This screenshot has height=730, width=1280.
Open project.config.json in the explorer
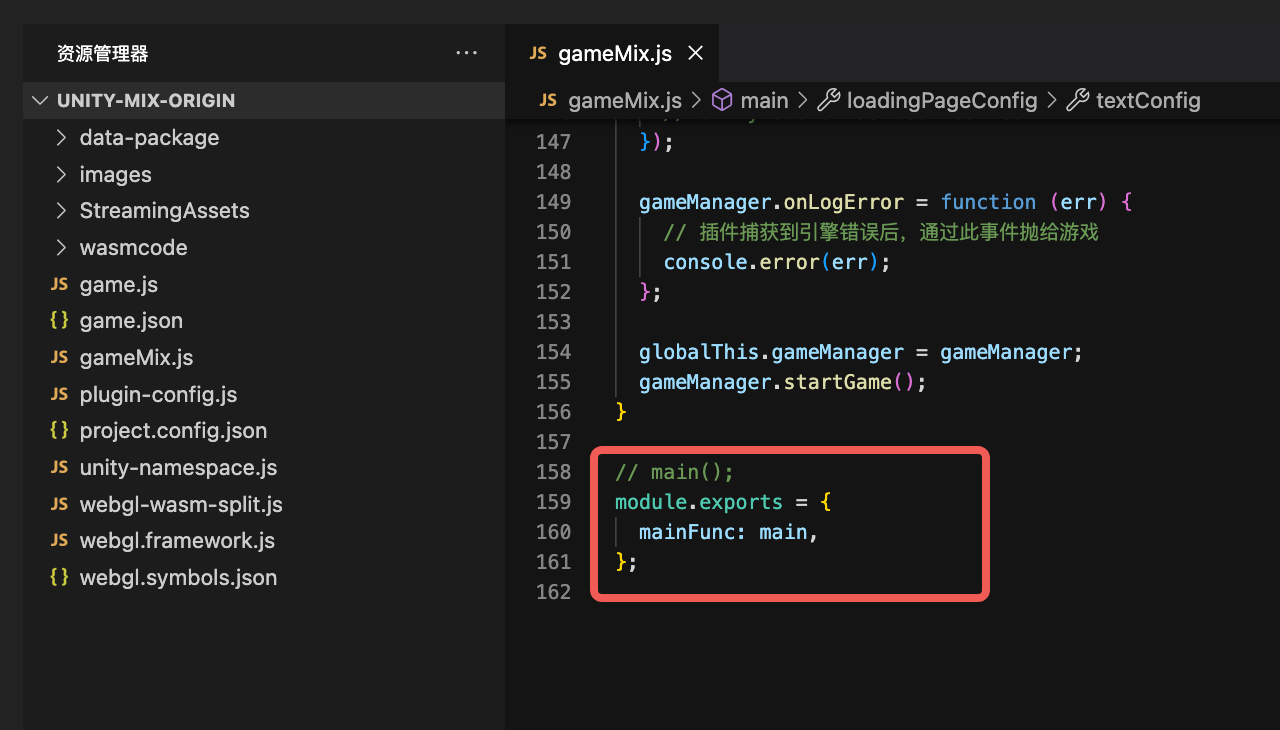(x=173, y=431)
